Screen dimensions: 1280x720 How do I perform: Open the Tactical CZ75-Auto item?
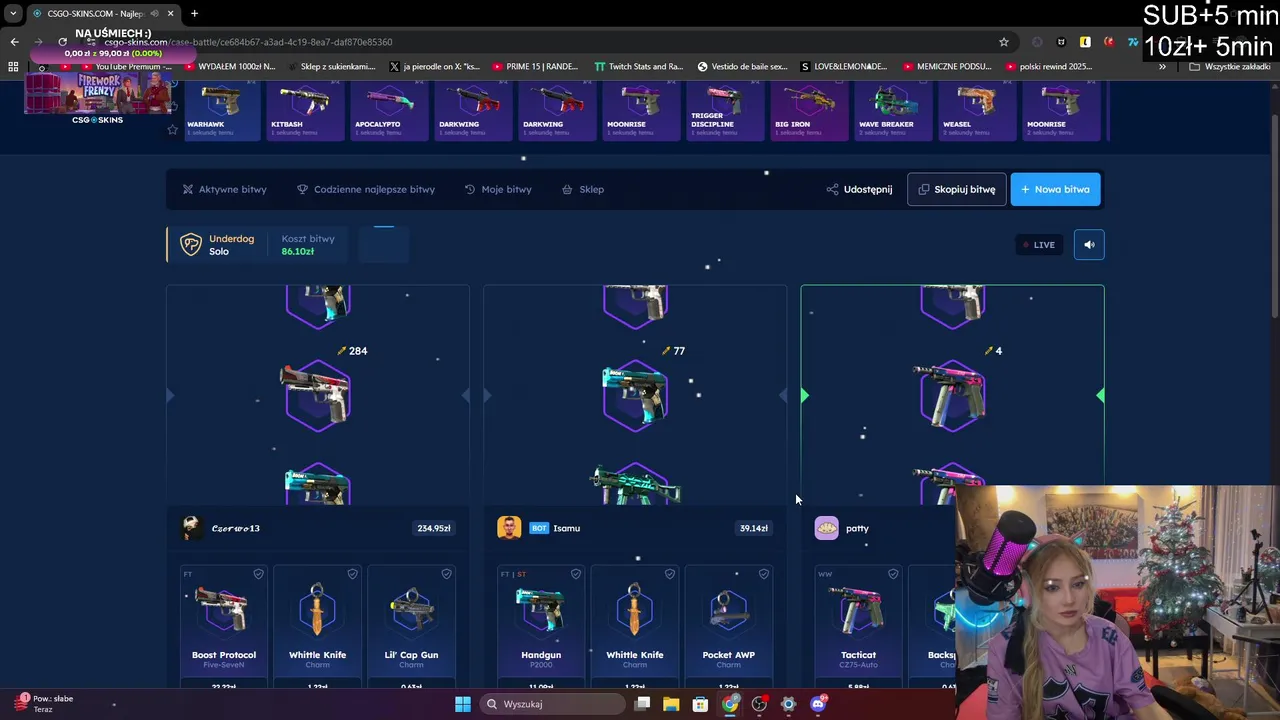pos(859,627)
